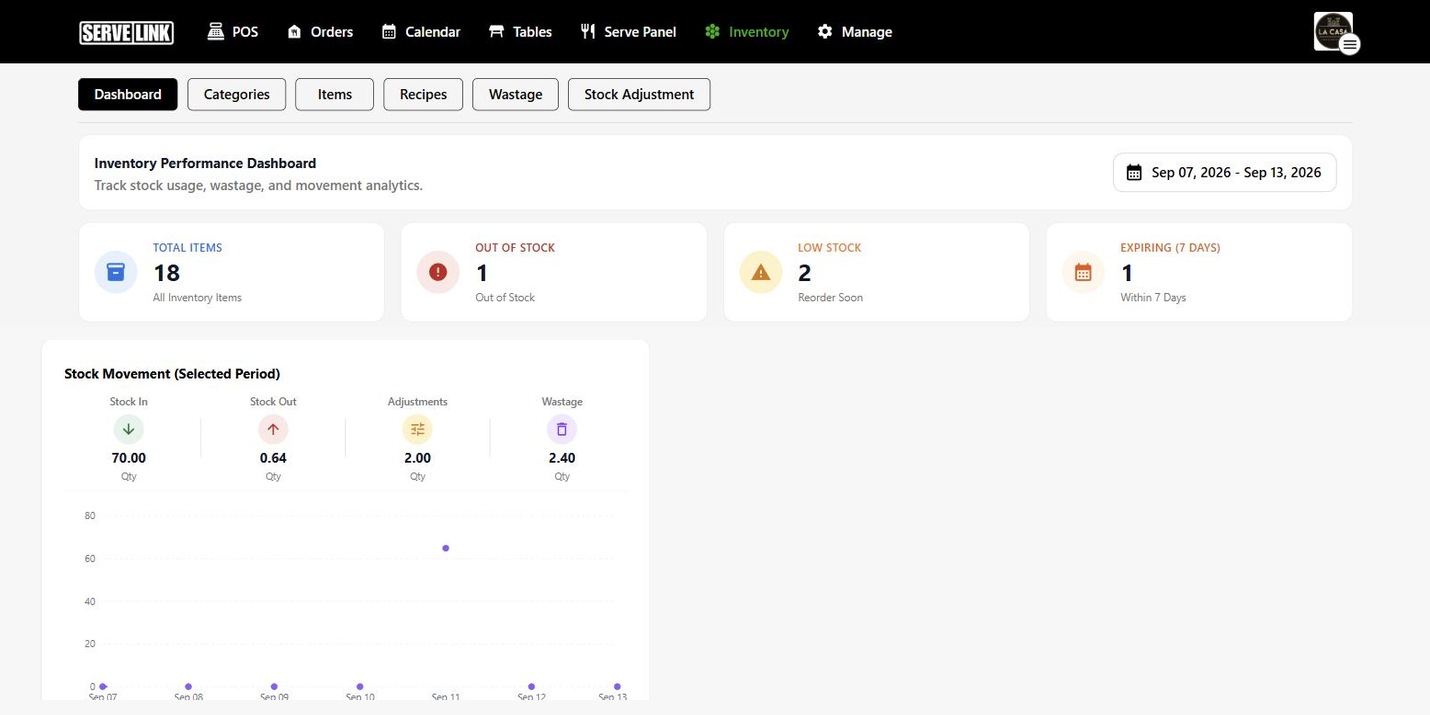The height and width of the screenshot is (715, 1430).
Task: Click the Stock Out up-arrow icon
Action: [x=273, y=429]
